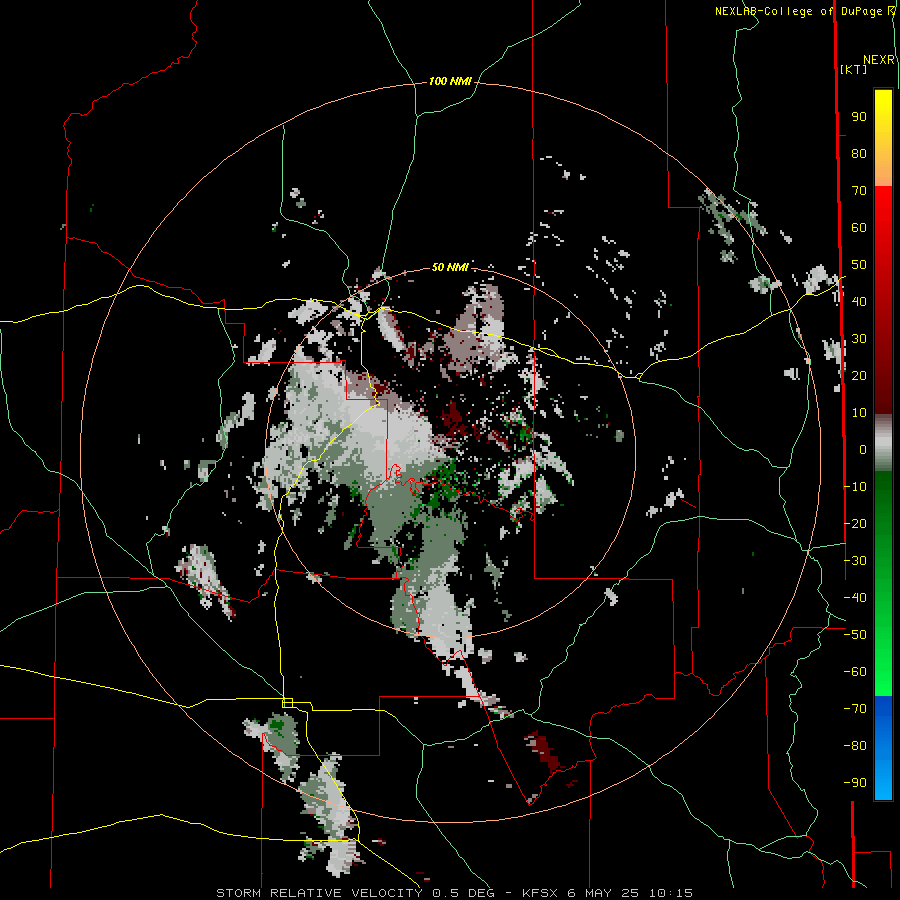This screenshot has width=900, height=900.
Task: Click the NEXLAB-College of DuPage label
Action: [x=804, y=11]
